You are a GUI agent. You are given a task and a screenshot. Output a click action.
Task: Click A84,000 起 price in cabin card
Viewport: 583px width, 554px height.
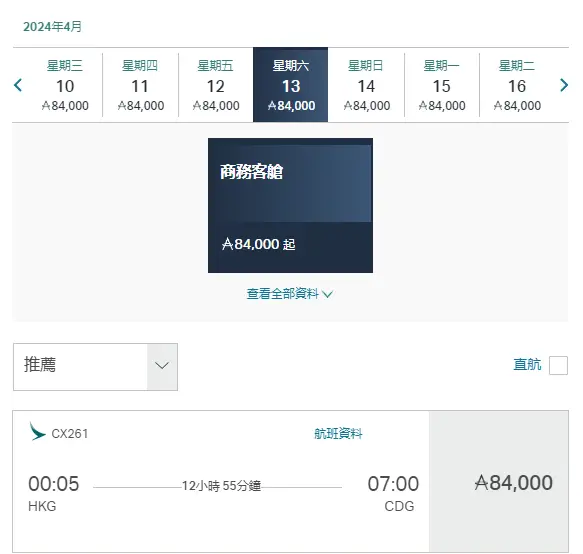[x=258, y=244]
